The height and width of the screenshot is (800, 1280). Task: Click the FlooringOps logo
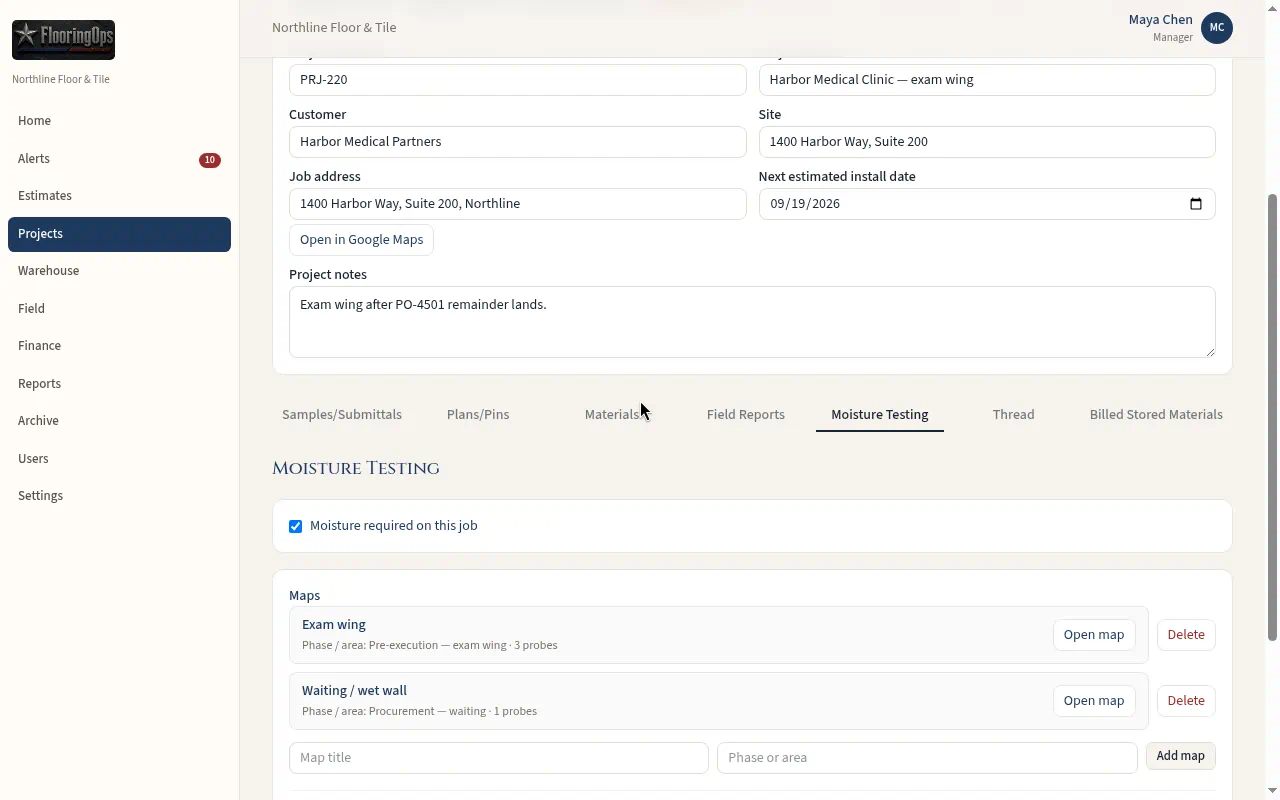coord(63,40)
